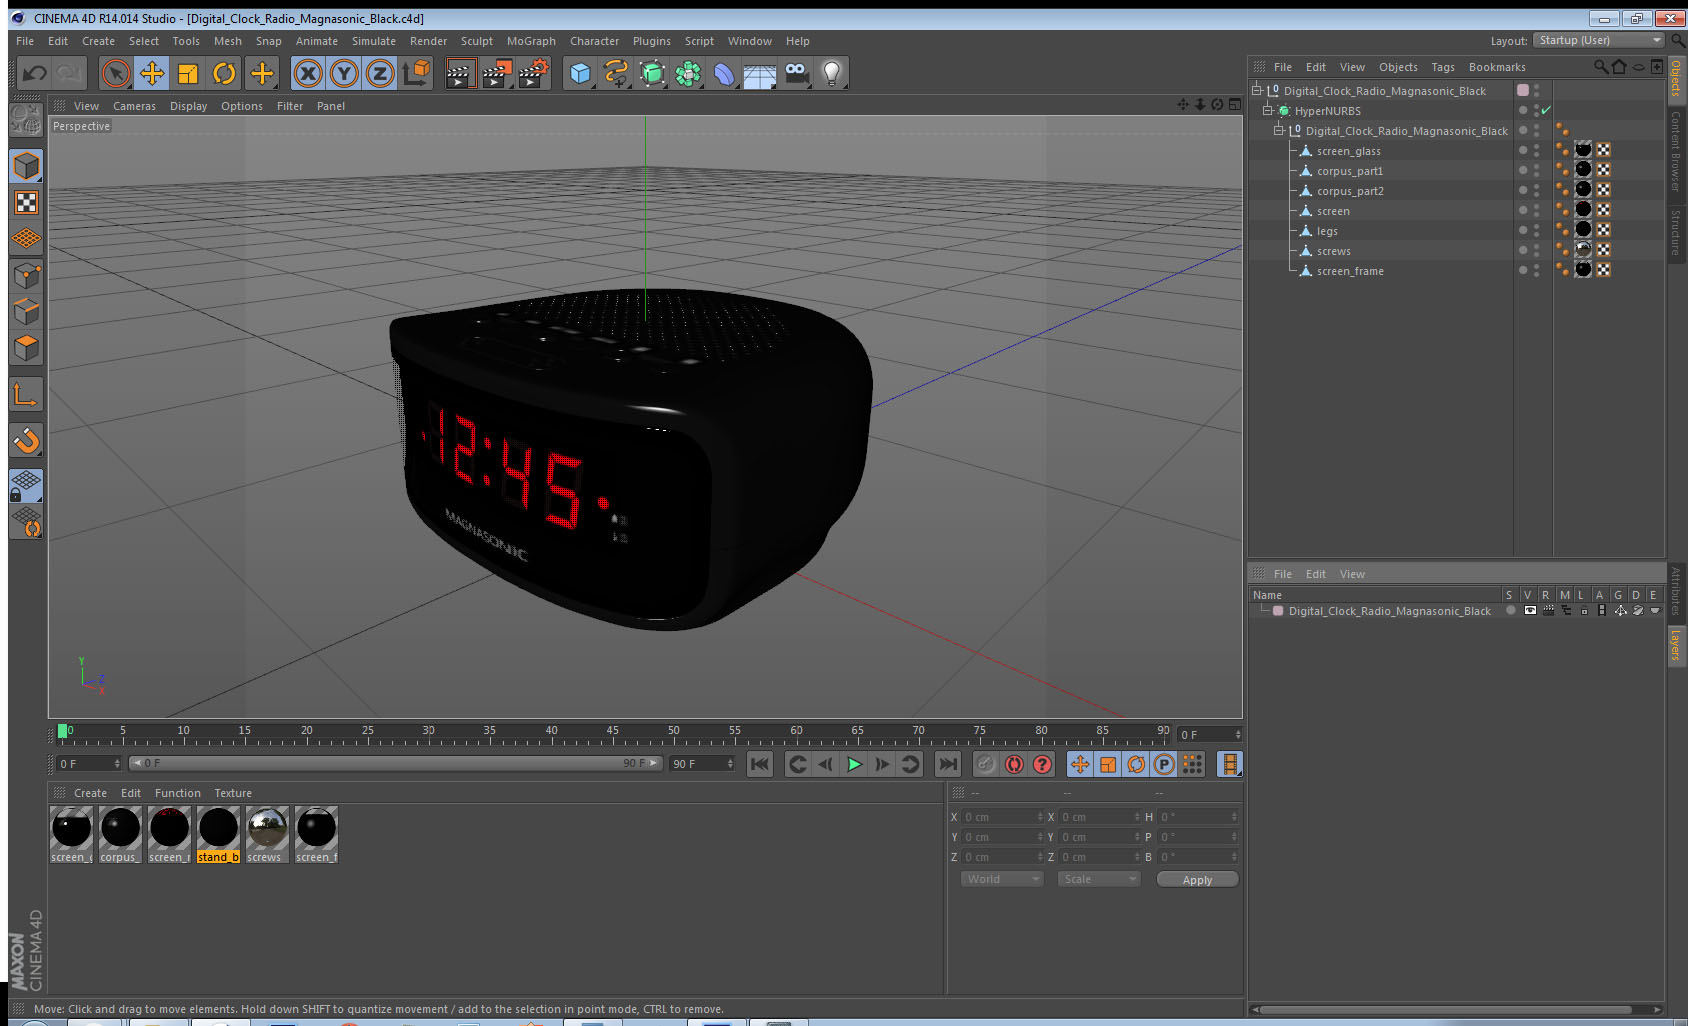Screen dimensions: 1688x1026
Task: Click the screen_glass material tag
Action: tap(1583, 150)
